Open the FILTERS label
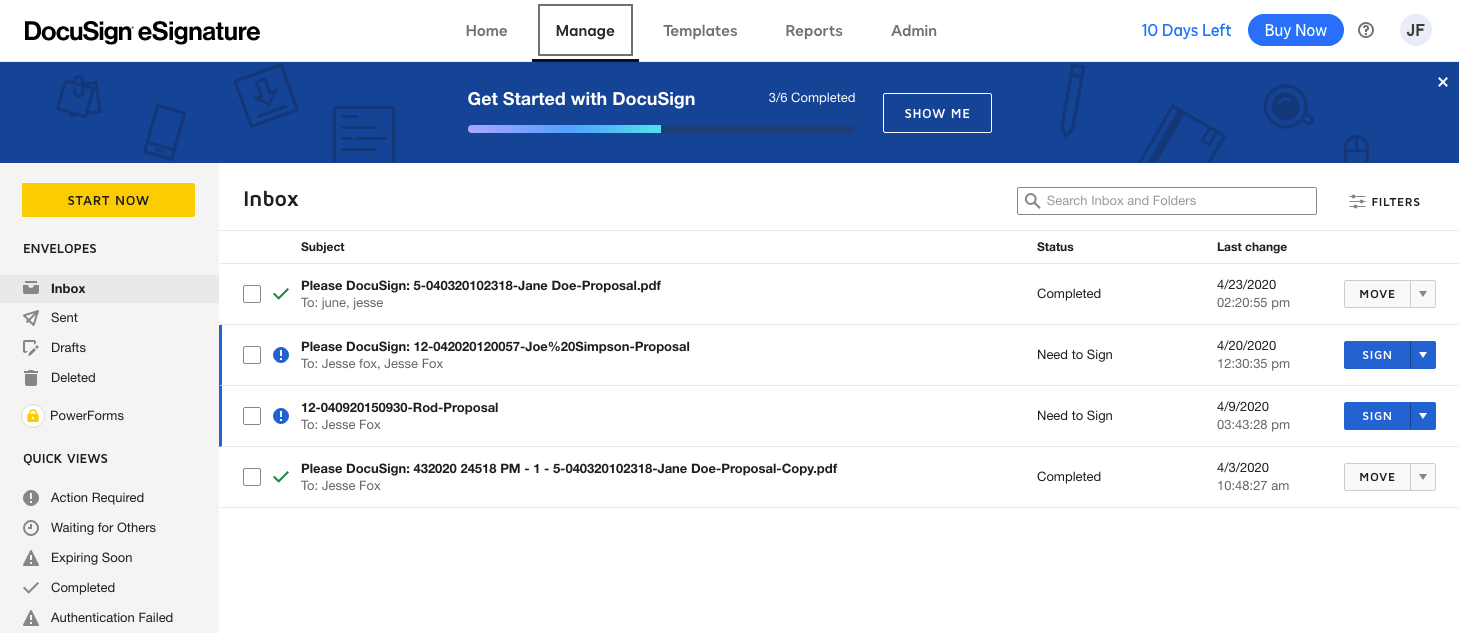 [1396, 202]
